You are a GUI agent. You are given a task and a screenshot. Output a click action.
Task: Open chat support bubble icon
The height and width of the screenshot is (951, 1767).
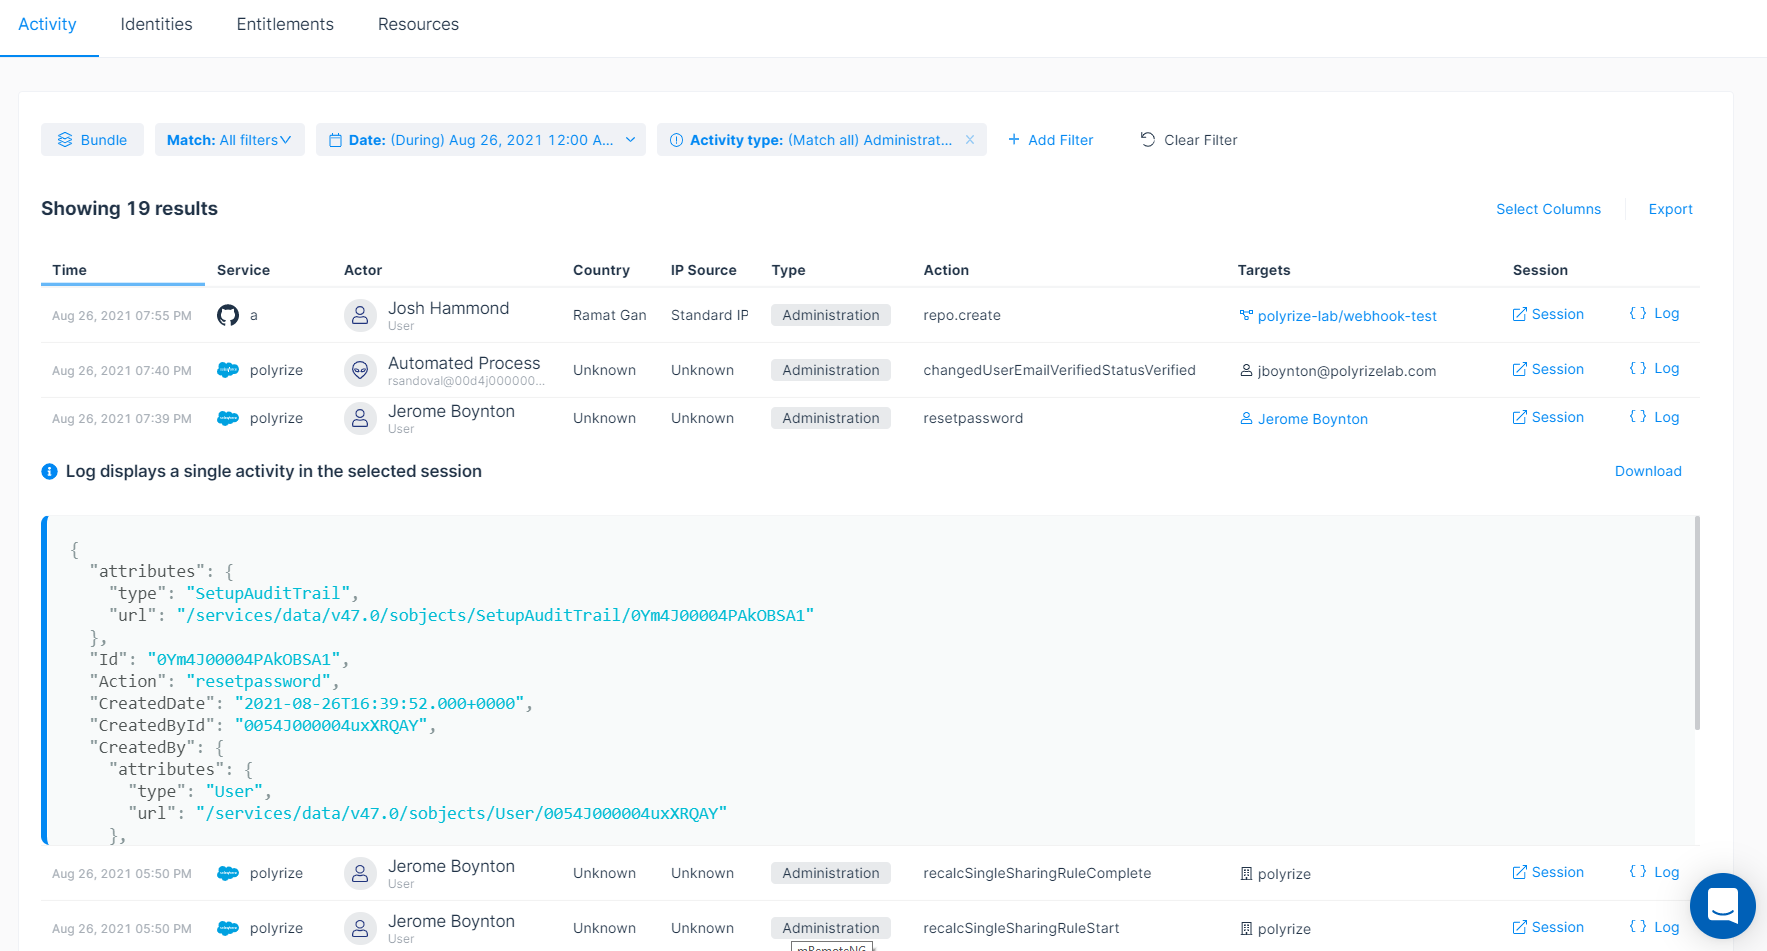(1722, 905)
